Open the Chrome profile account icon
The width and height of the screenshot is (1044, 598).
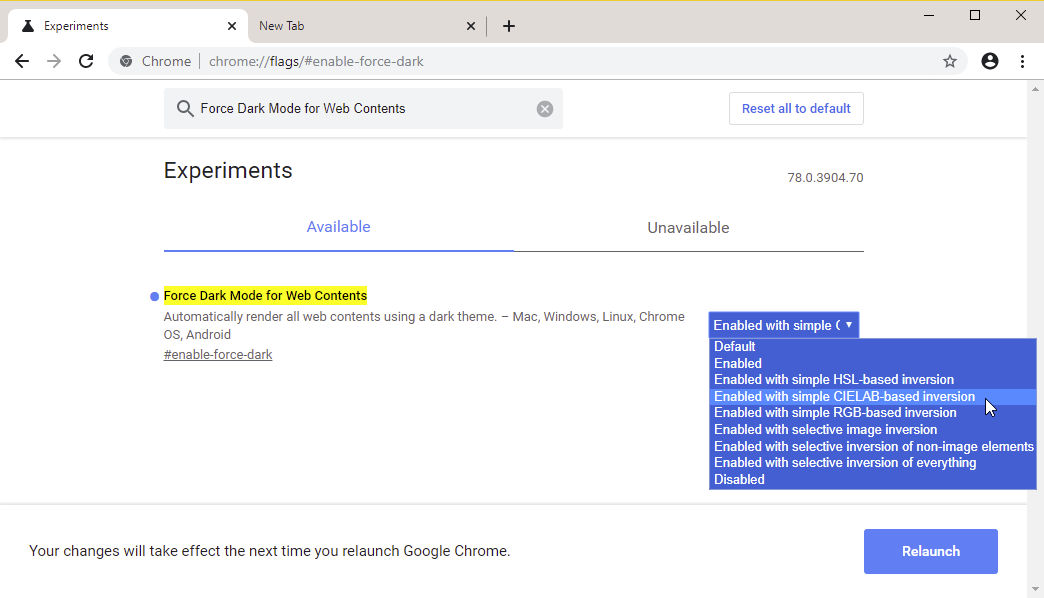[x=990, y=61]
